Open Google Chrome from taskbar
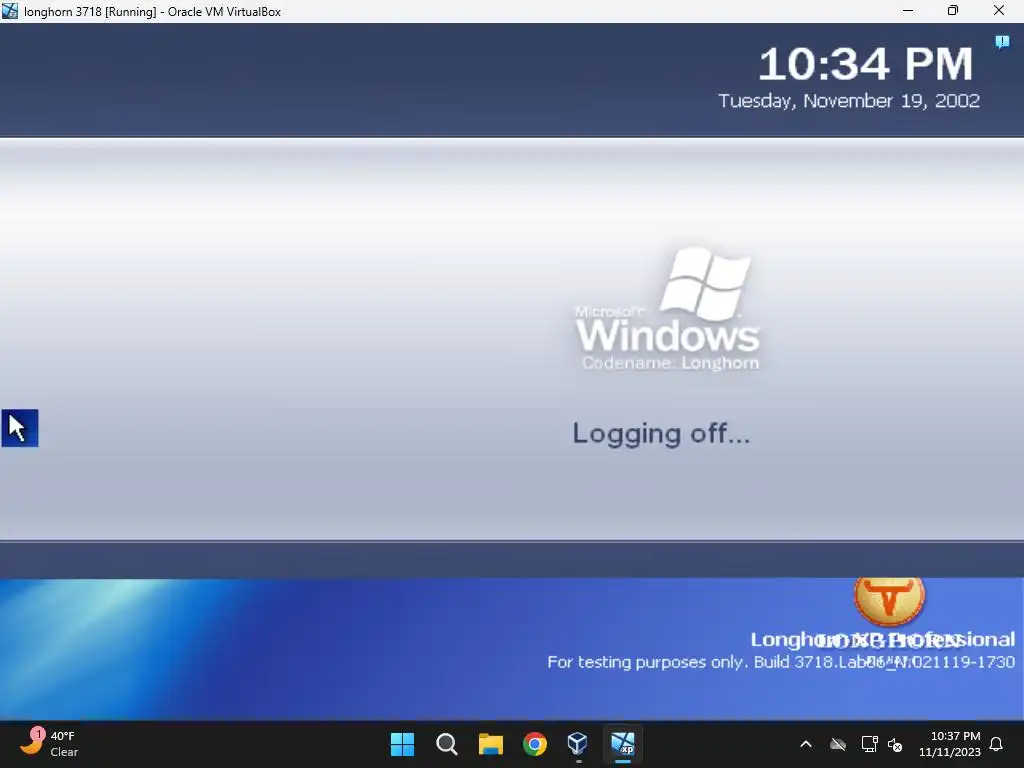 [x=535, y=744]
